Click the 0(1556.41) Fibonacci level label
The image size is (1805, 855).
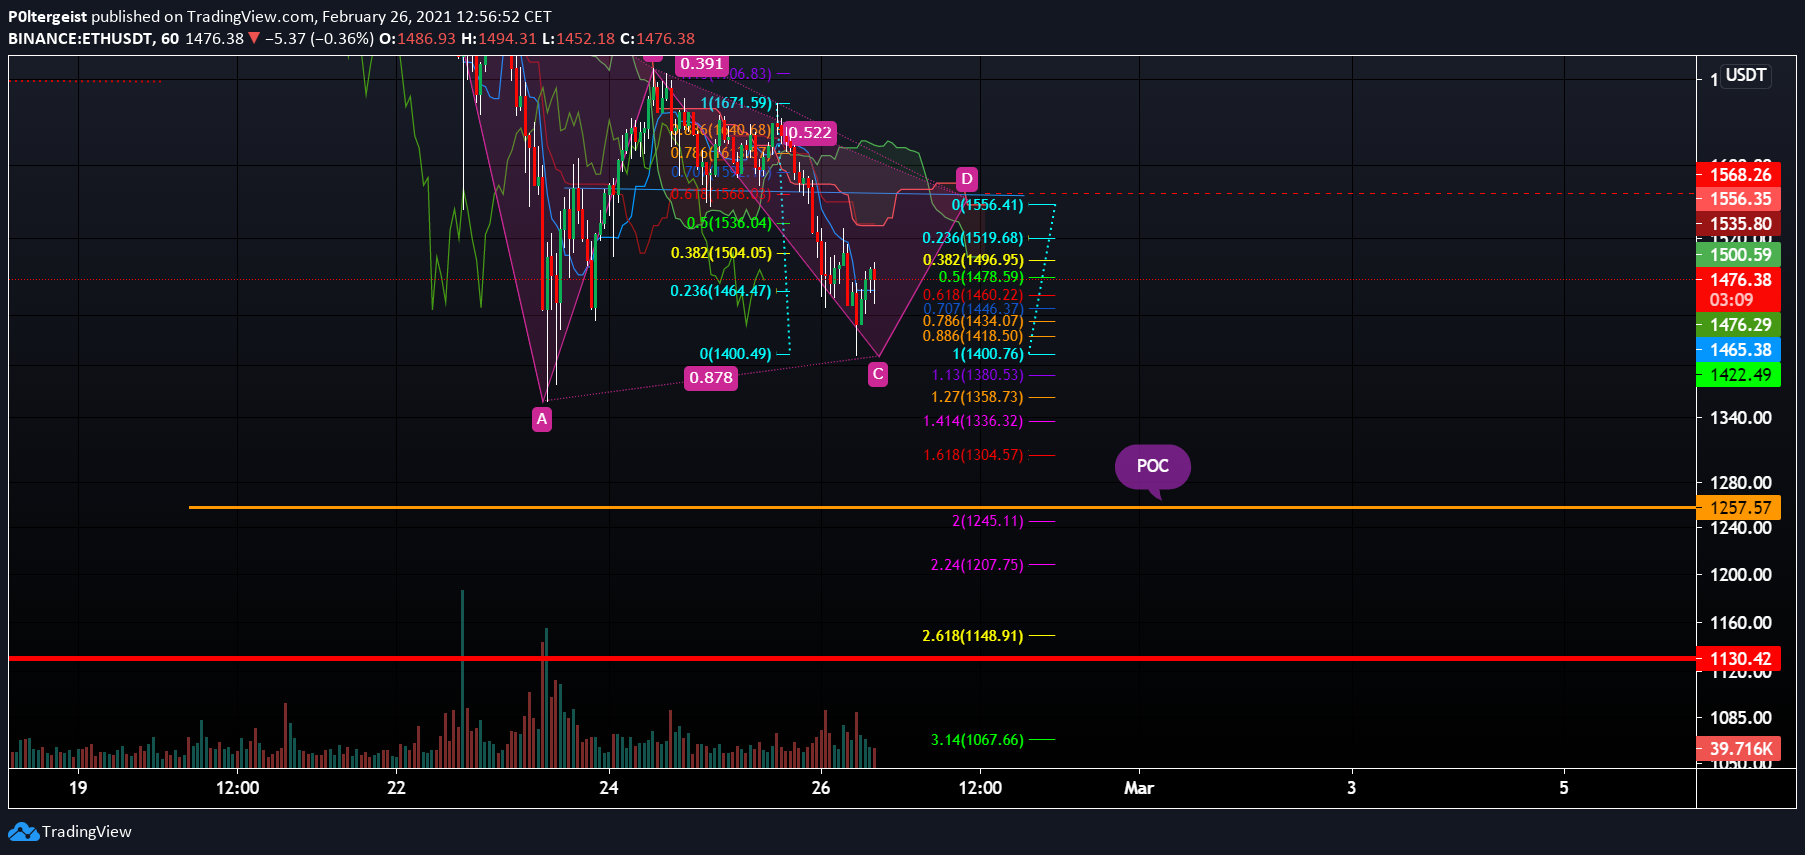point(988,205)
